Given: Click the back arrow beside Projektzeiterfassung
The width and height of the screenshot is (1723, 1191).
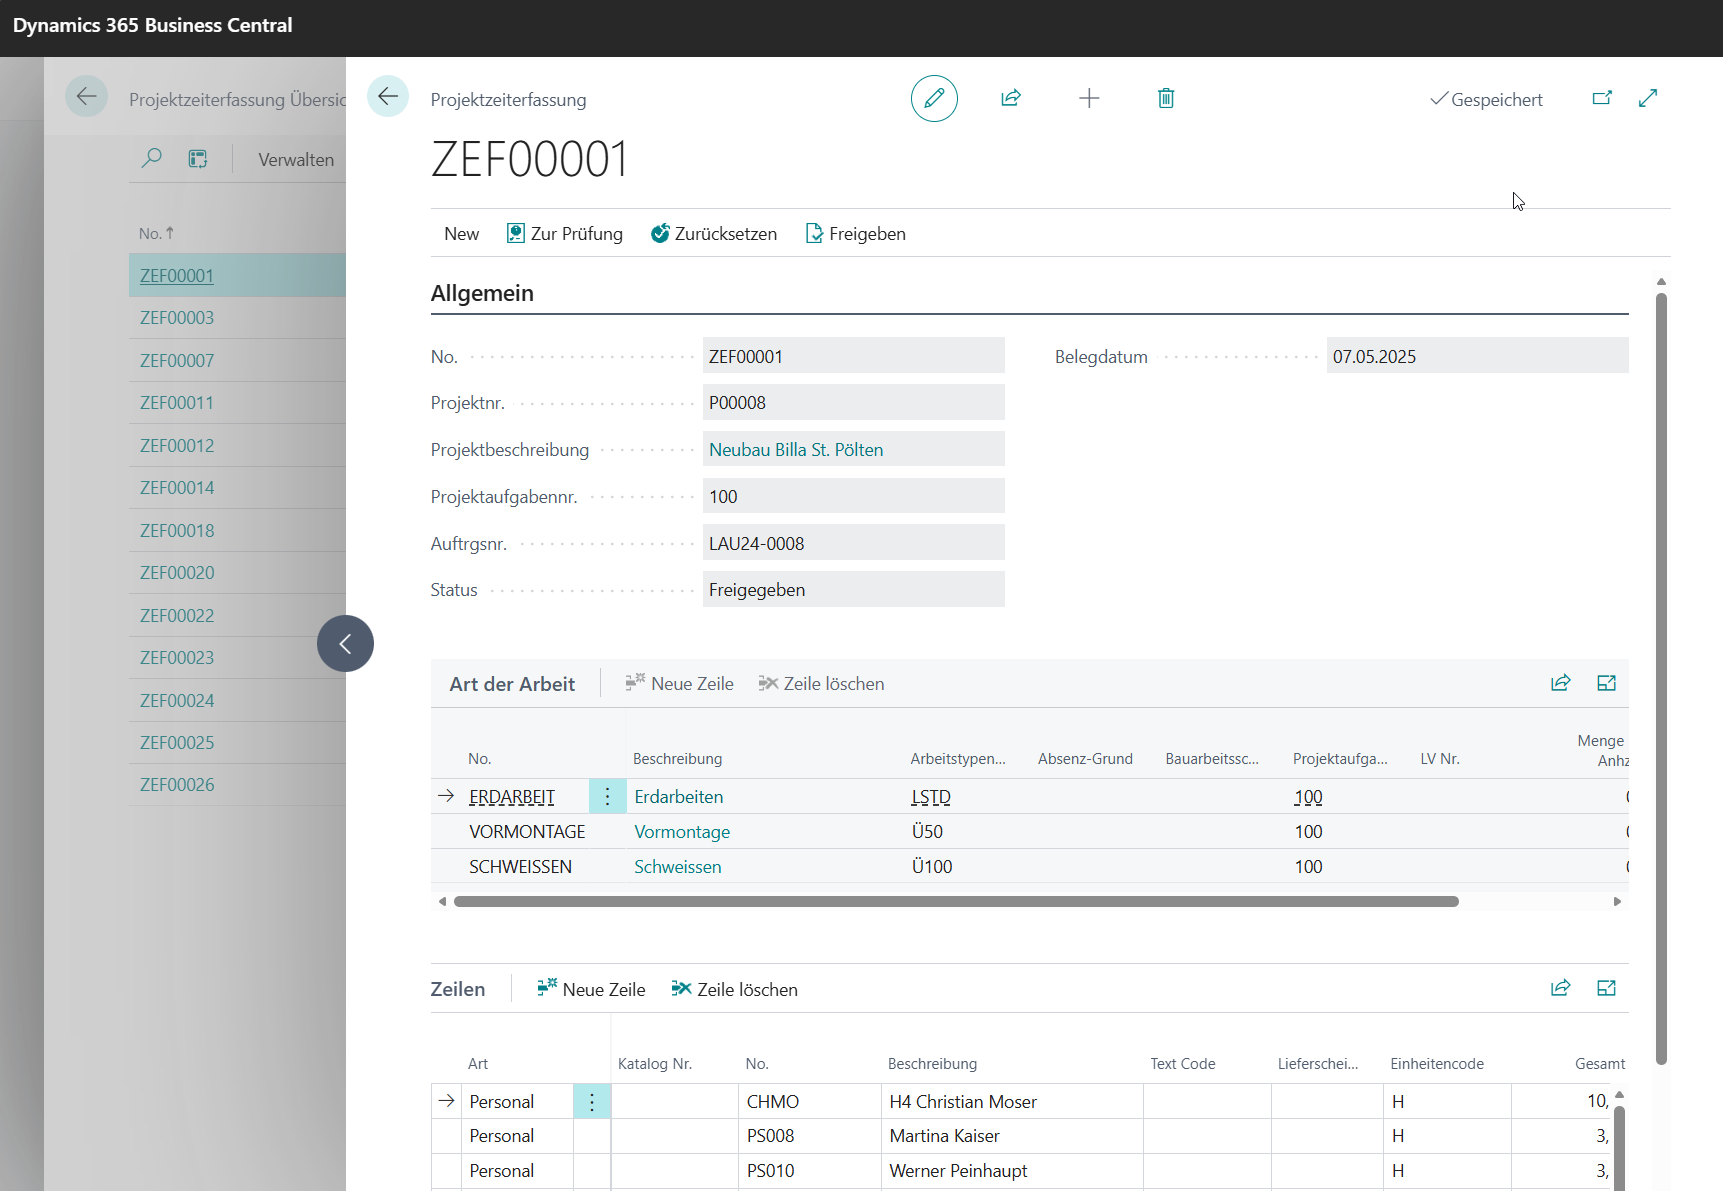Looking at the screenshot, I should [388, 97].
